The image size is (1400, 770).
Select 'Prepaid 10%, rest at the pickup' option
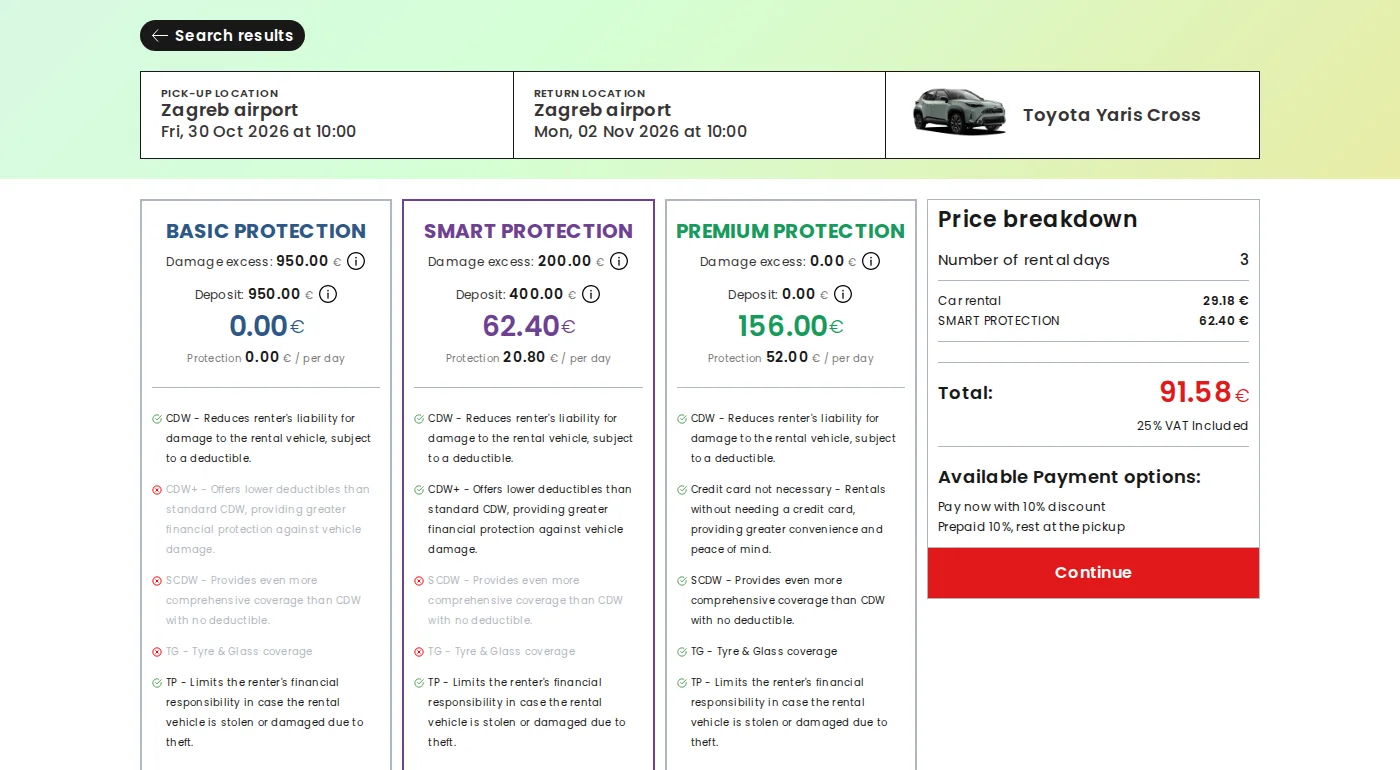click(1031, 527)
